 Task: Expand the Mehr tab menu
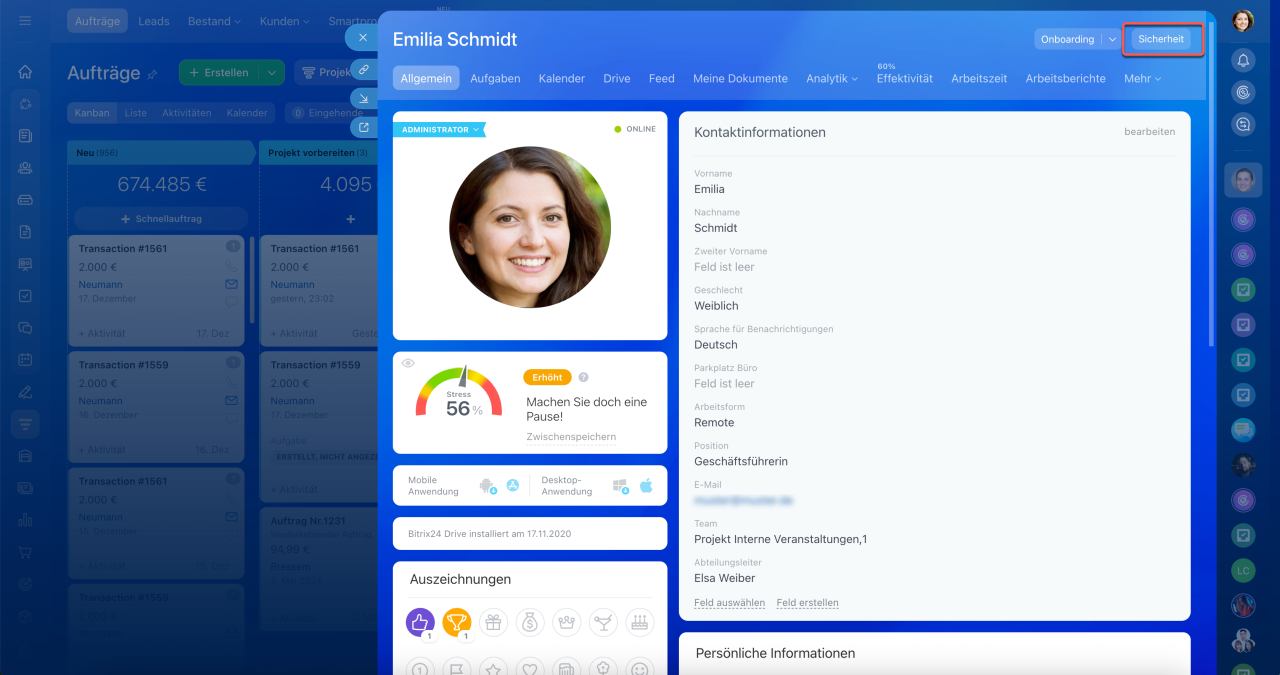[1142, 78]
